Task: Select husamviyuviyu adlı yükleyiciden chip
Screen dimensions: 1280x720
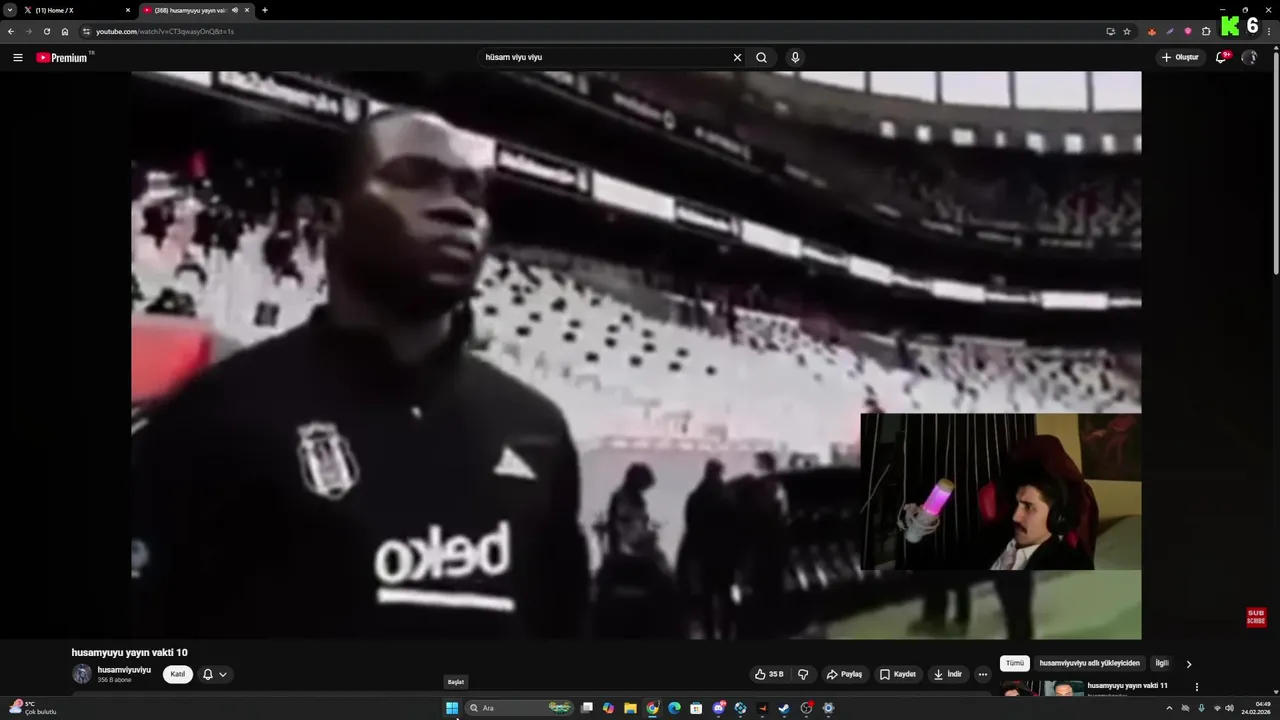Action: 1089,663
